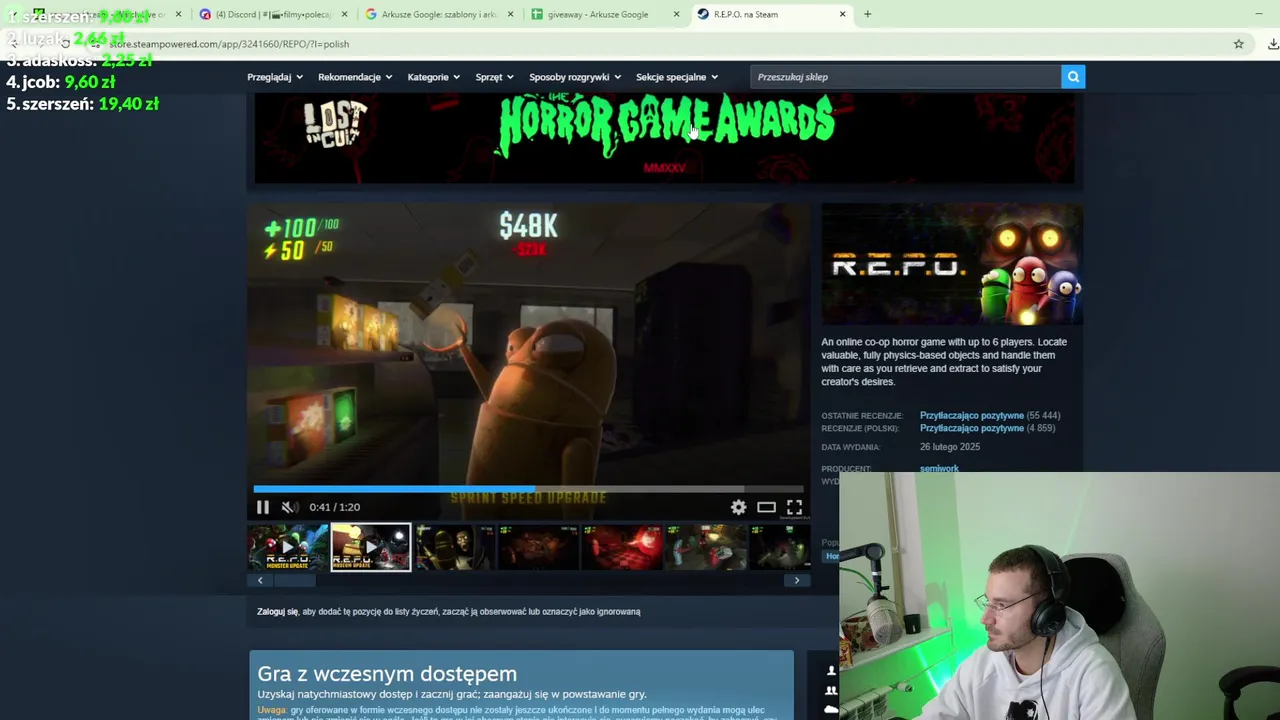Pause the R.E.P.O. trailer video

pyautogui.click(x=263, y=507)
